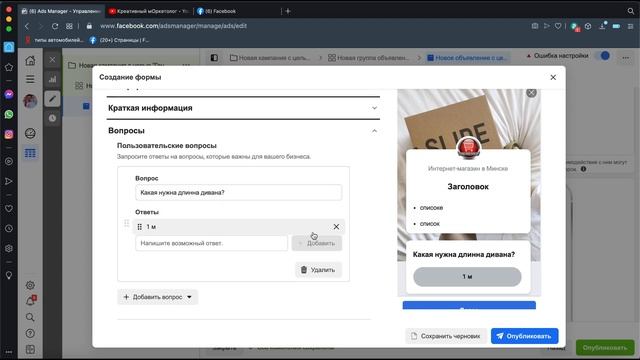This screenshot has width=640, height=360.
Task: Close the editing panel with the X icon
Action: [52, 60]
